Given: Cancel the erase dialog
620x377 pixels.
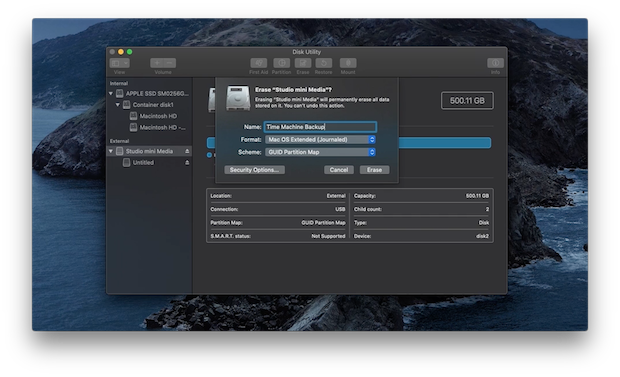Looking at the screenshot, I should tap(339, 170).
